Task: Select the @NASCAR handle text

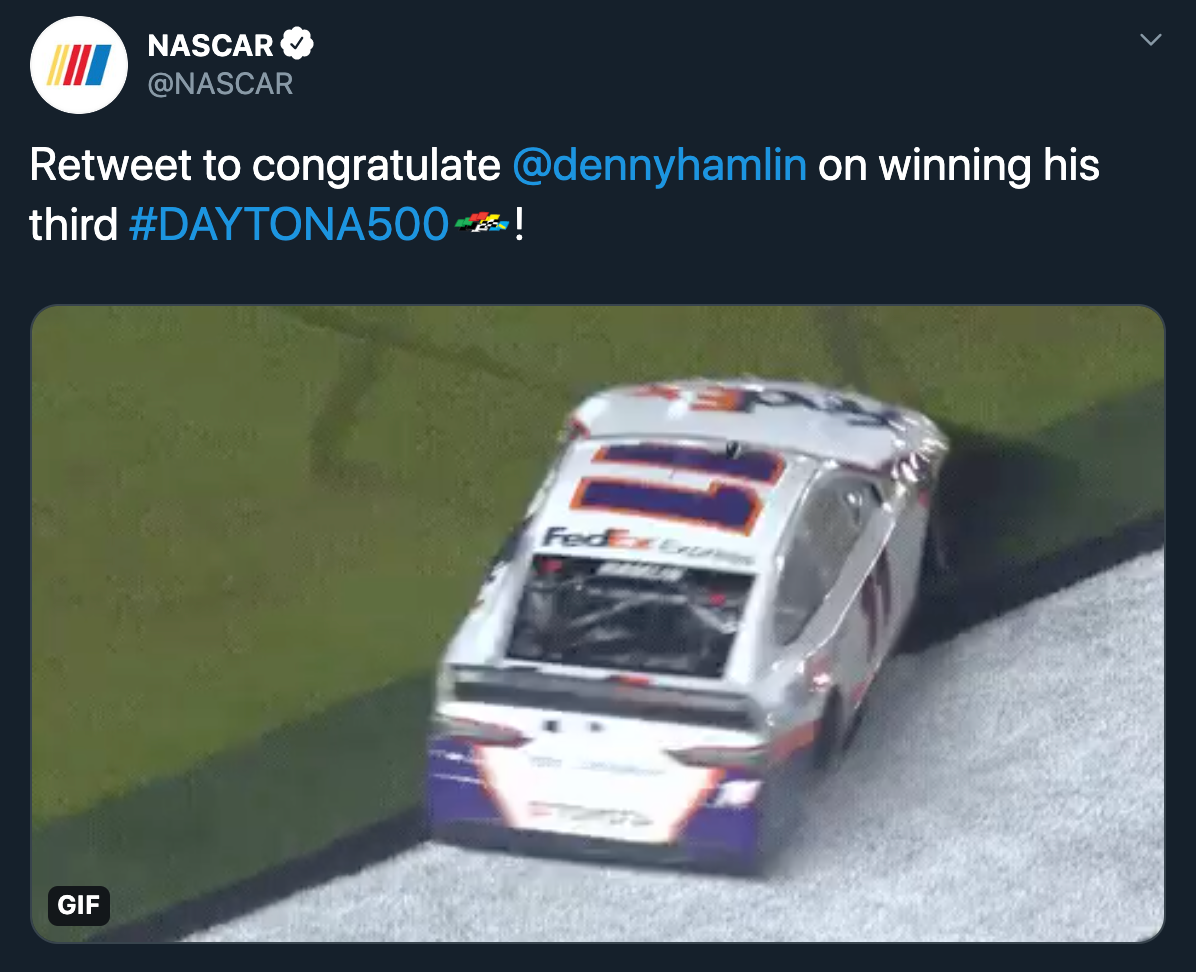Action: click(x=220, y=84)
